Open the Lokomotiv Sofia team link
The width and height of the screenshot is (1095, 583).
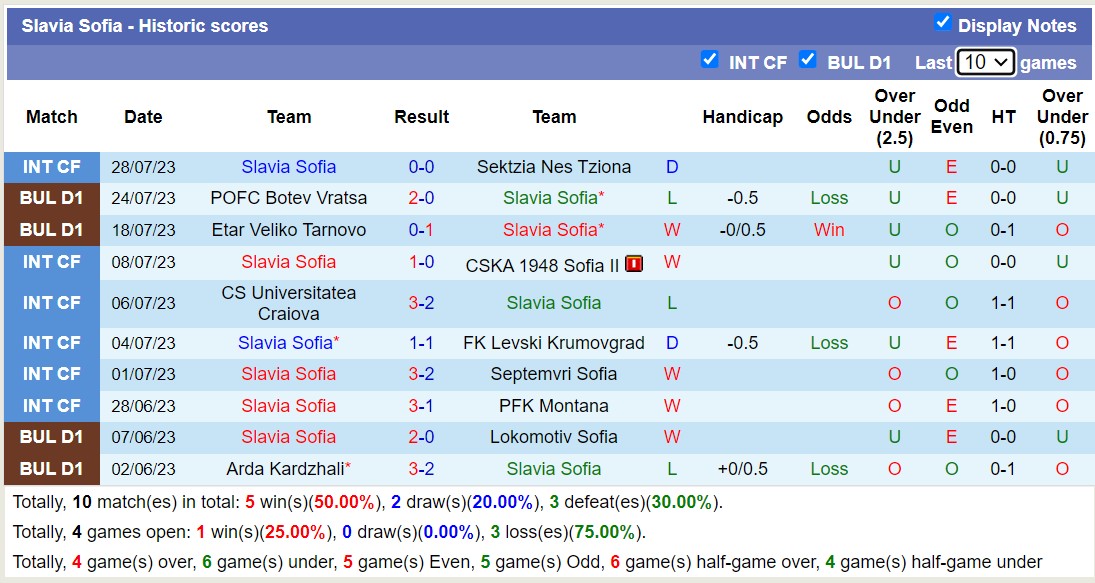(554, 437)
